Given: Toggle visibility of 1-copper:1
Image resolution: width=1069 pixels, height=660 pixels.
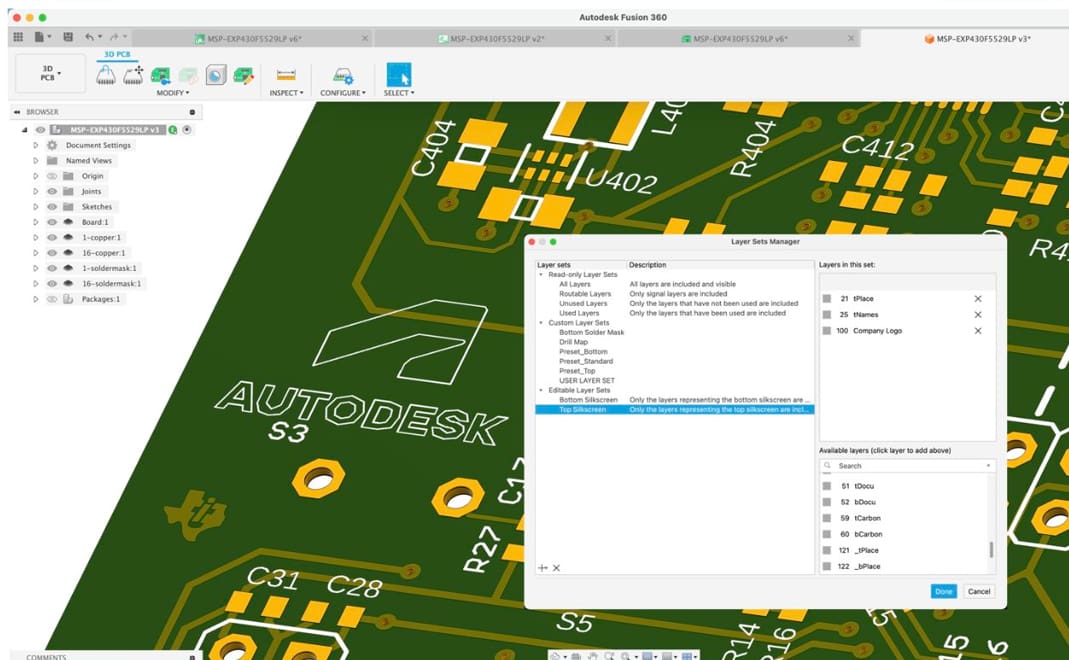Looking at the screenshot, I should [52, 237].
